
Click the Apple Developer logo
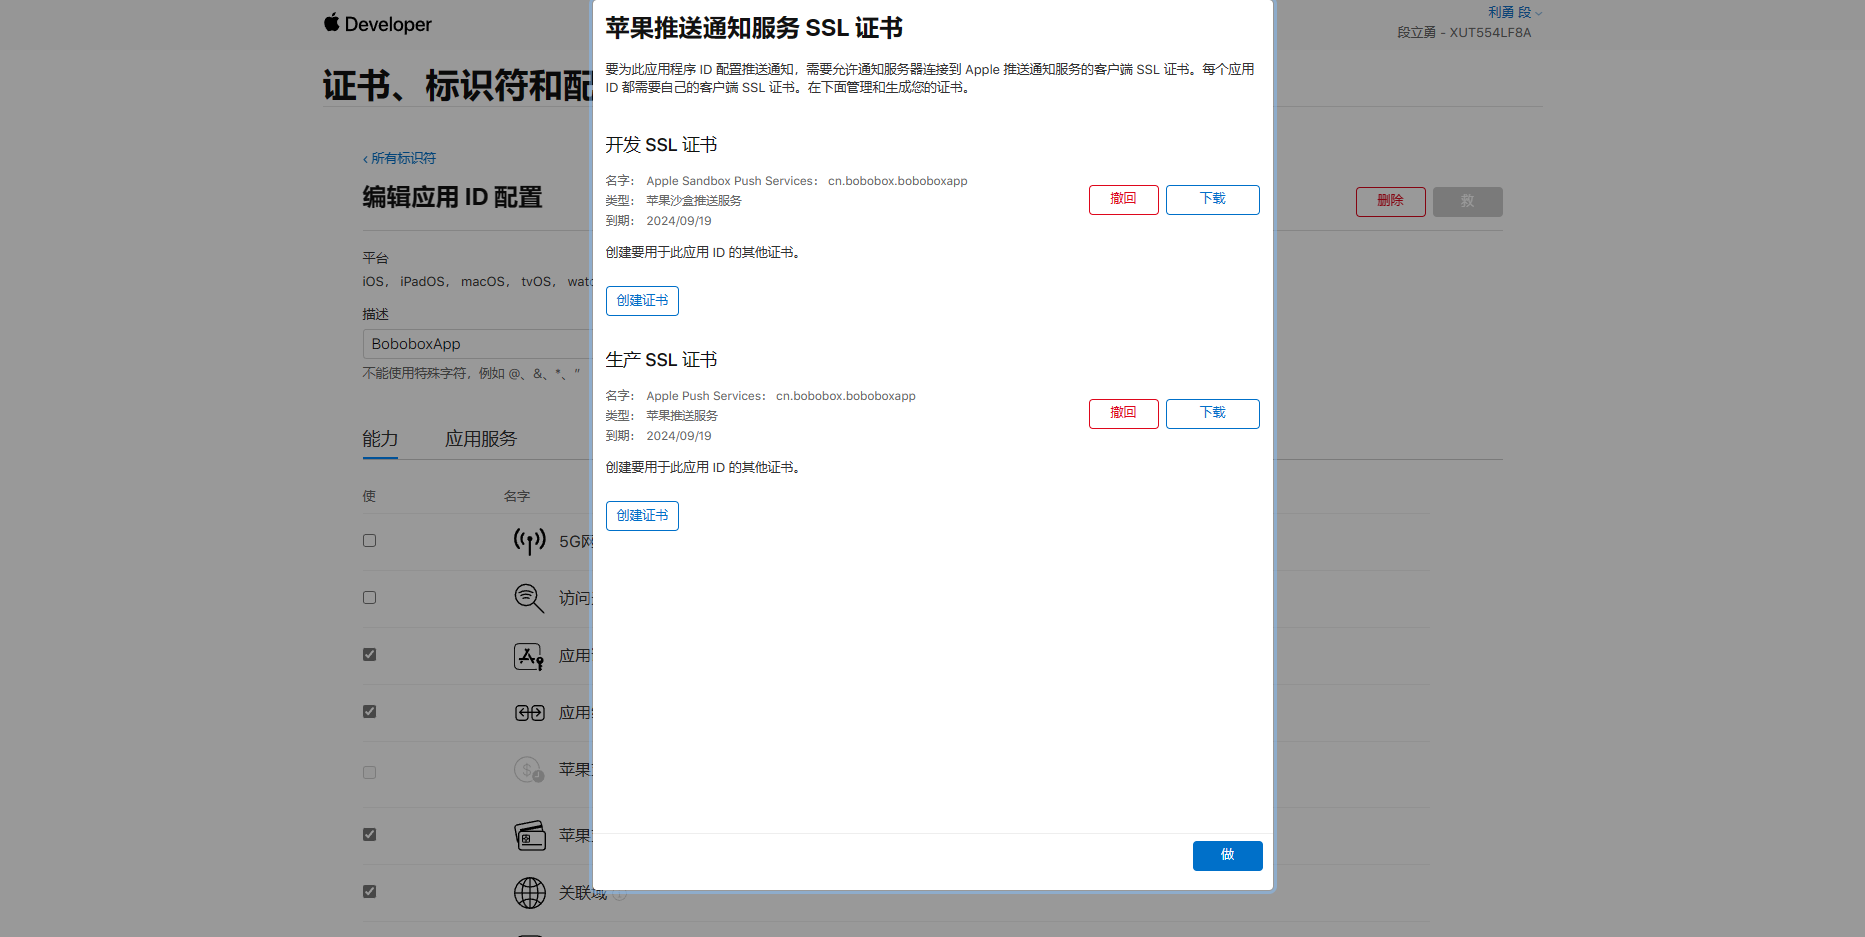click(377, 24)
